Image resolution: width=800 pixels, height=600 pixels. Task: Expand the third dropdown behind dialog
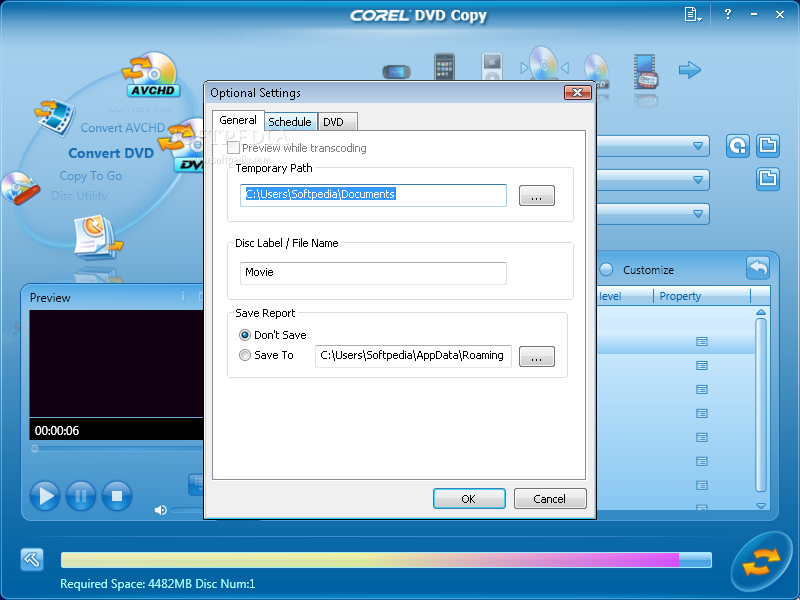(698, 213)
